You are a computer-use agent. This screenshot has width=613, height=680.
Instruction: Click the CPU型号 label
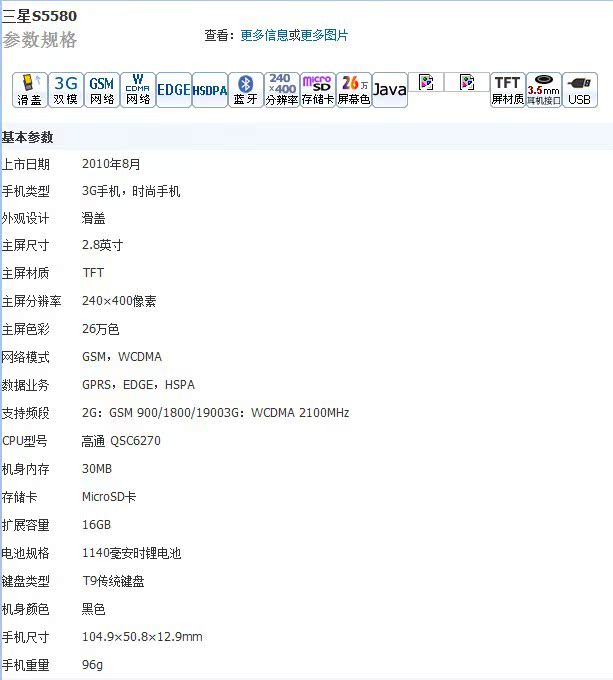tap(25, 441)
